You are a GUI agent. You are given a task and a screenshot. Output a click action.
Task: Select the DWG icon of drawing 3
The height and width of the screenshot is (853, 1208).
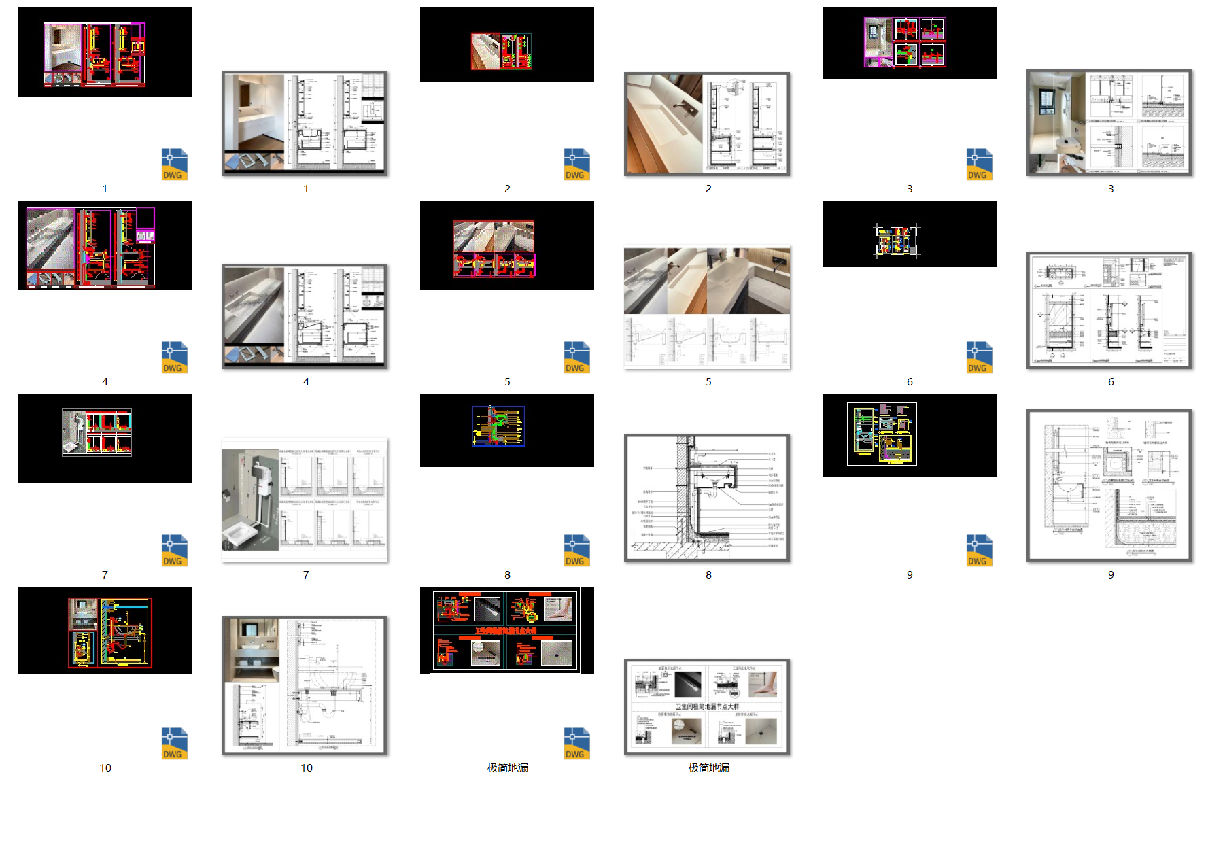(979, 163)
